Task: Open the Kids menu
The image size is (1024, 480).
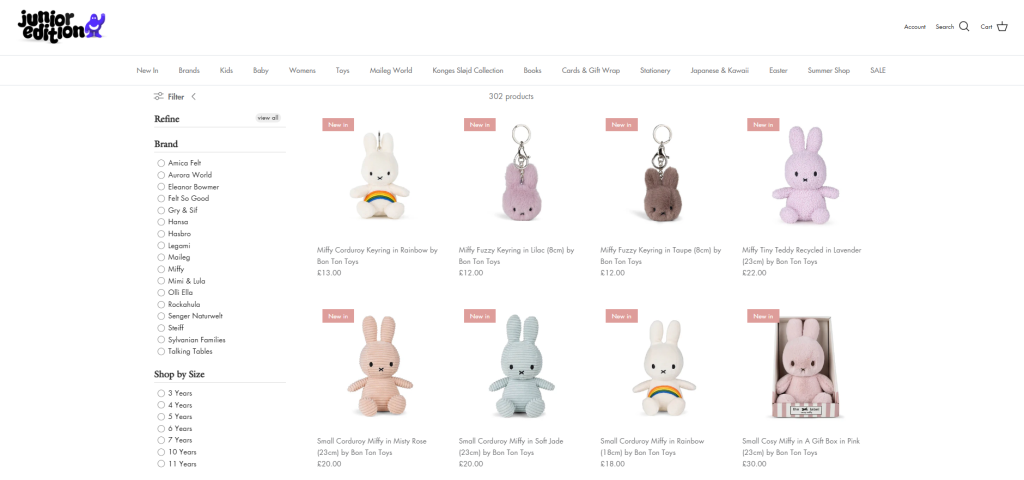Action: point(227,71)
